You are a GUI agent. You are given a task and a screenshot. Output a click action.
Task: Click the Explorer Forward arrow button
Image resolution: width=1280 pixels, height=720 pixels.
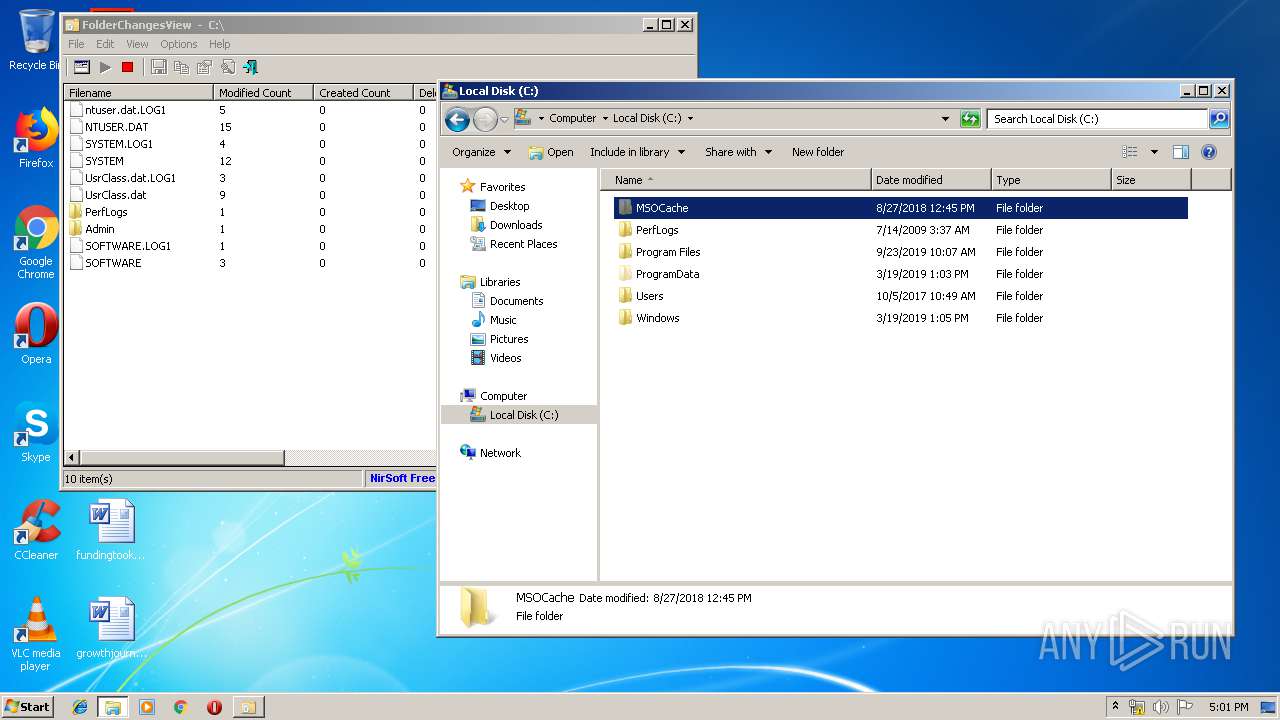tap(485, 119)
